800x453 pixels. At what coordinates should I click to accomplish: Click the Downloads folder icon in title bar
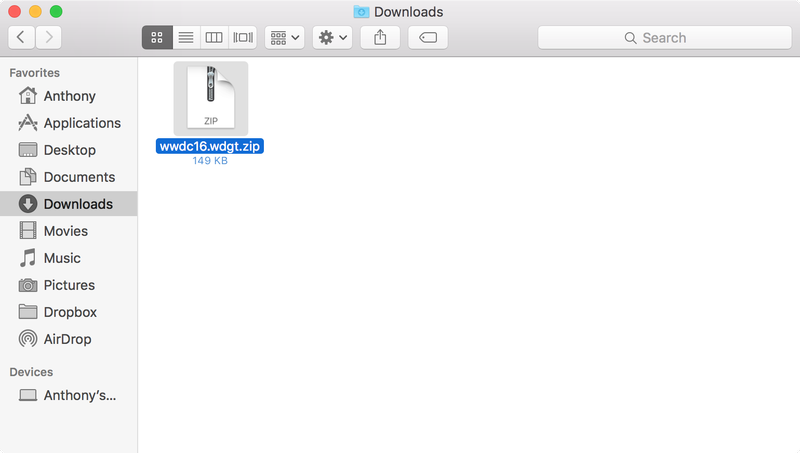(361, 12)
